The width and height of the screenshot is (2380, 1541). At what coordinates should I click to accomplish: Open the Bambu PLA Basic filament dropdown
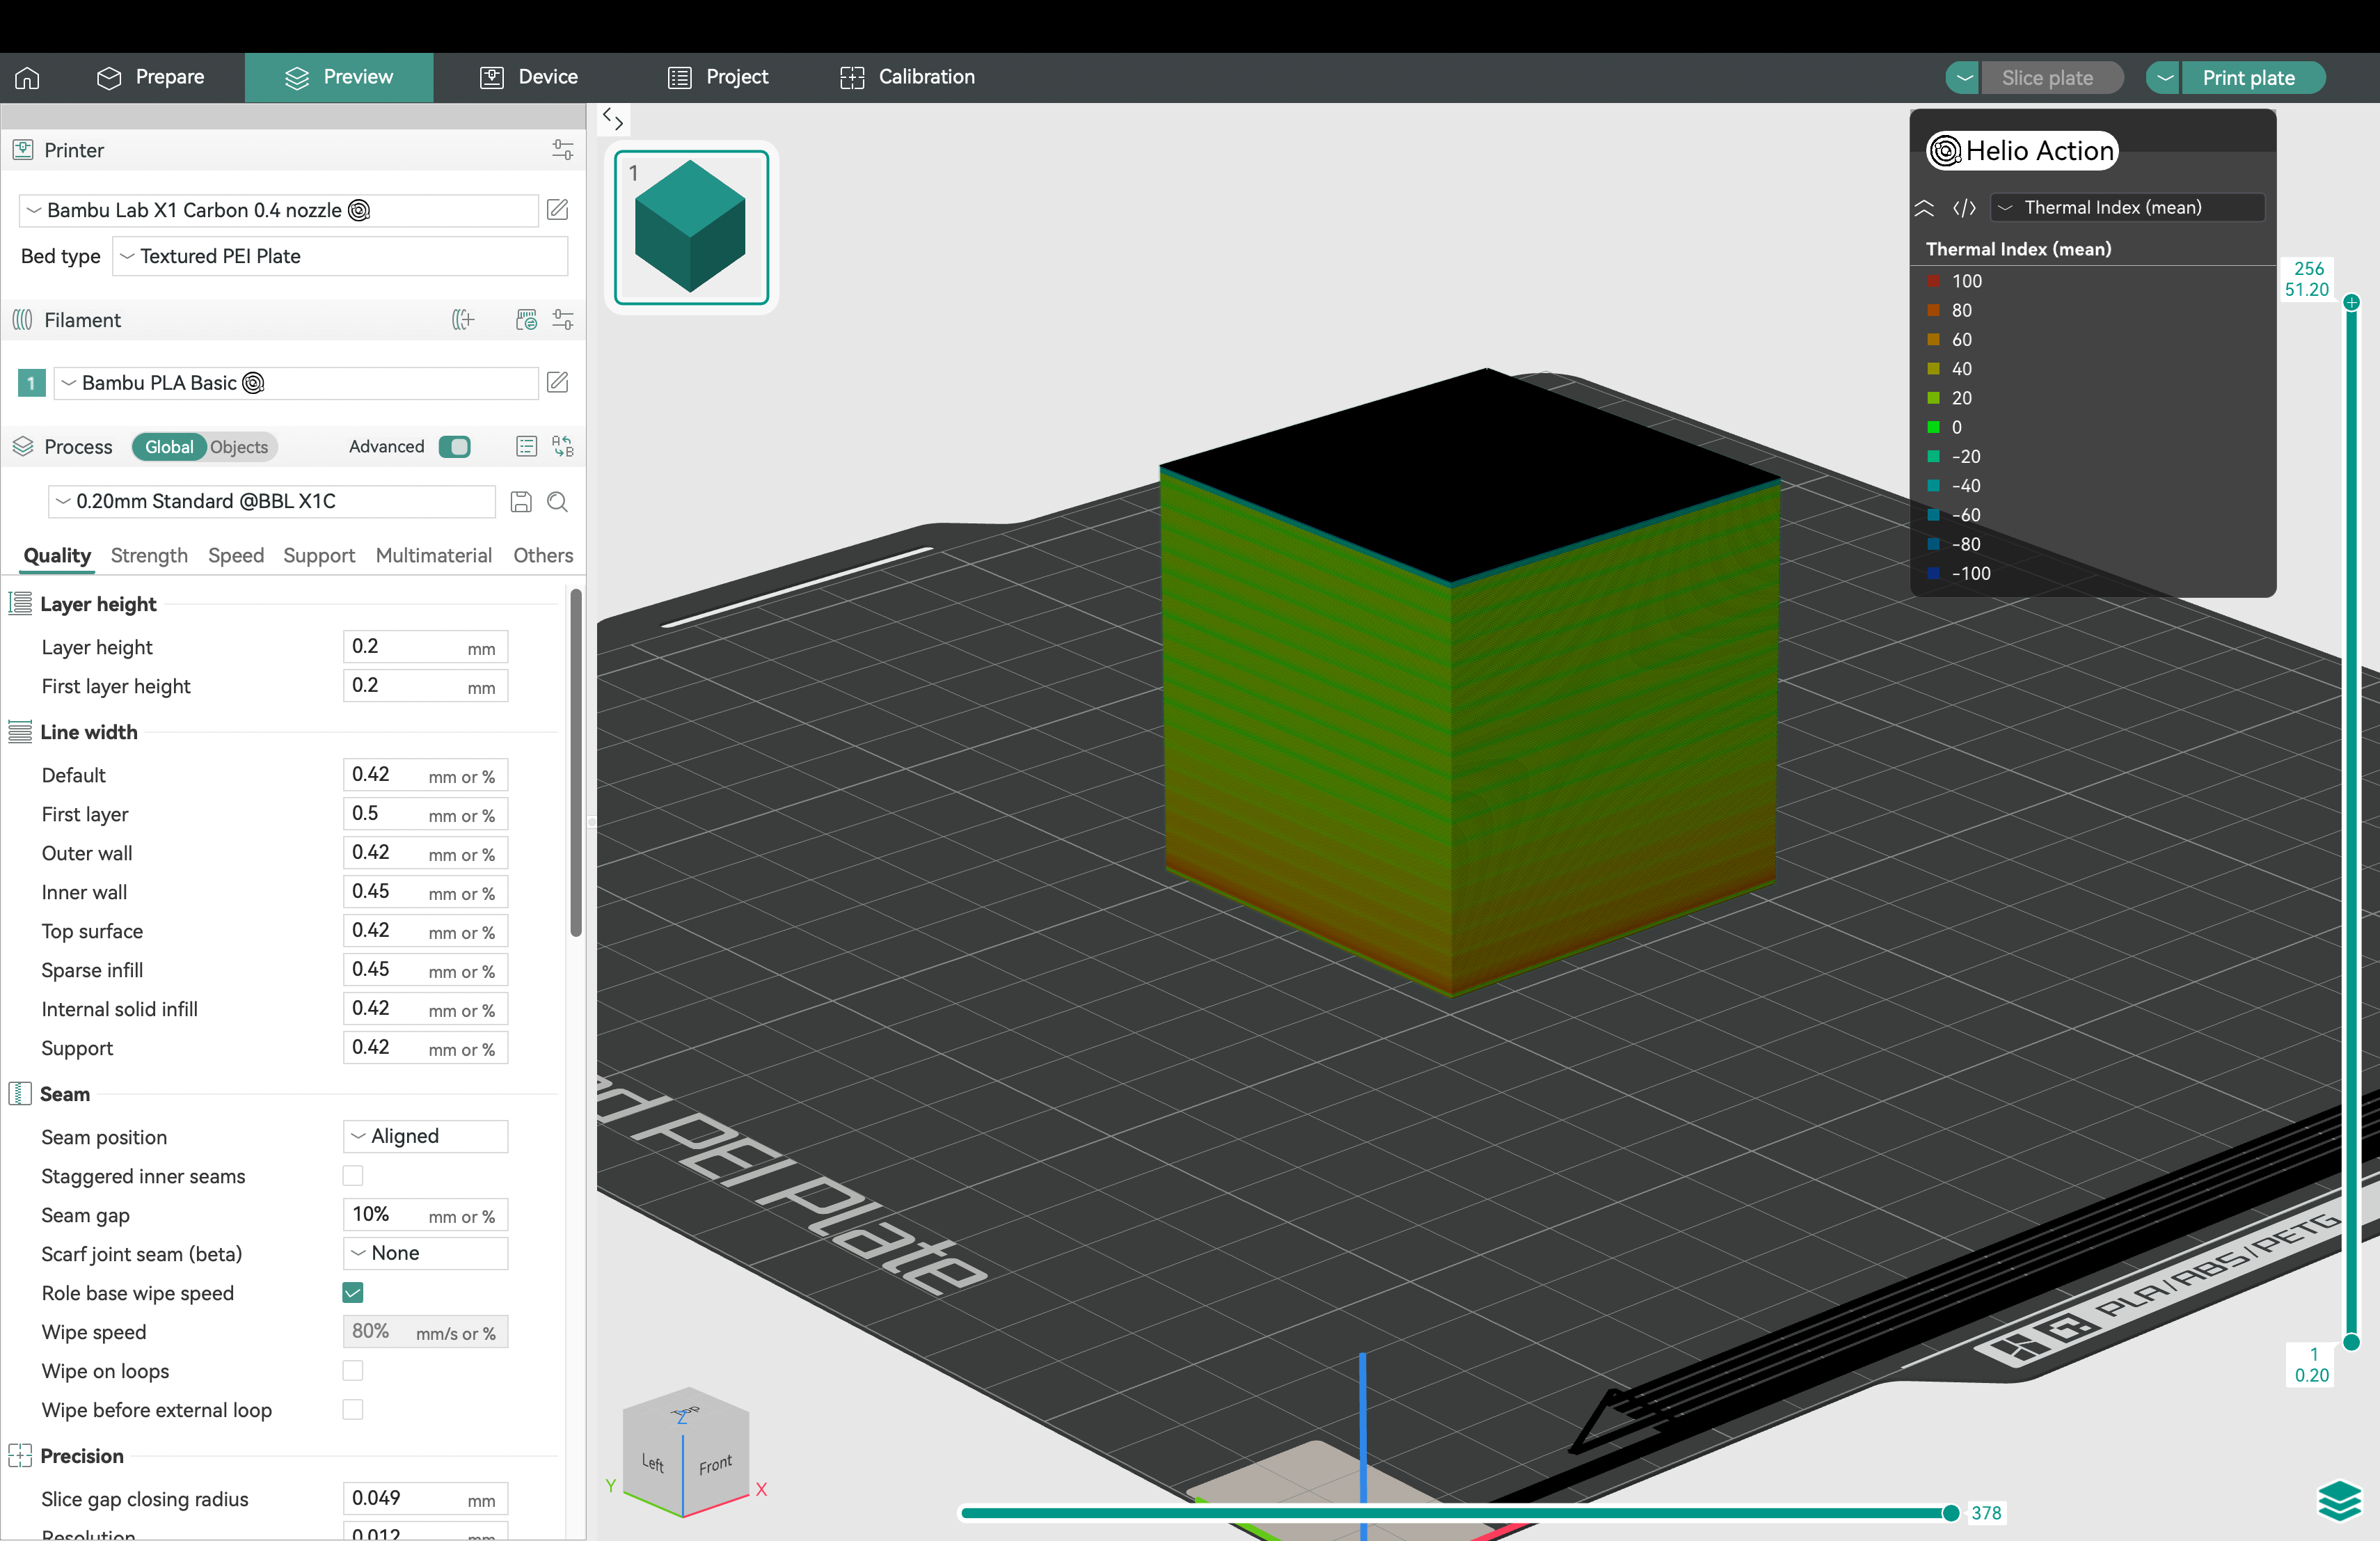pyautogui.click(x=296, y=383)
